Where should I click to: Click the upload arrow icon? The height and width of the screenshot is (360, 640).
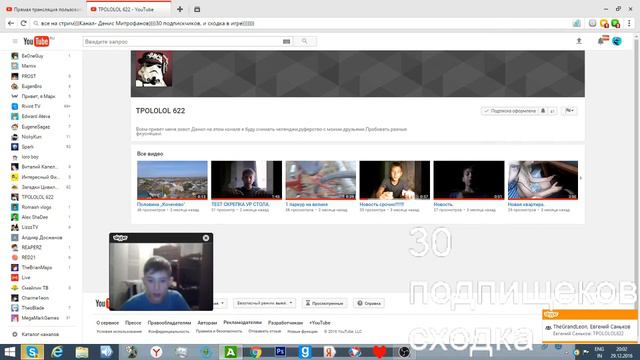coord(579,41)
